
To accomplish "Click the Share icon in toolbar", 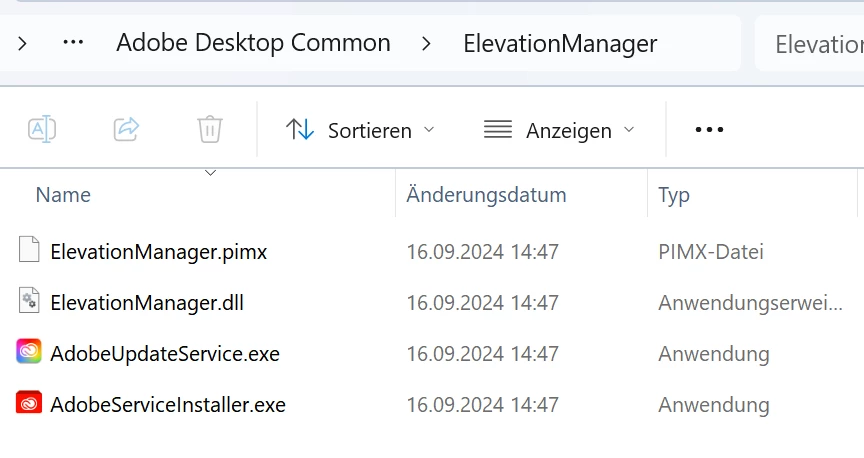I will pyautogui.click(x=126, y=129).
